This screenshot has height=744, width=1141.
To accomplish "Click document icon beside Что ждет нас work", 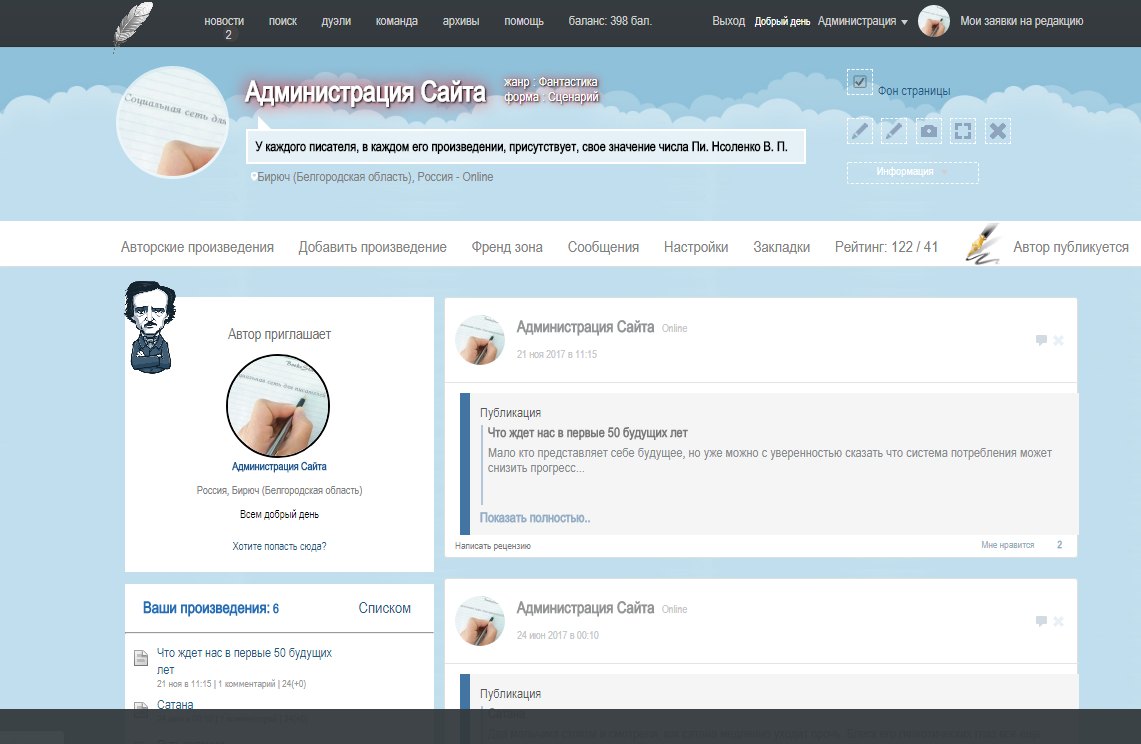I will (x=141, y=658).
